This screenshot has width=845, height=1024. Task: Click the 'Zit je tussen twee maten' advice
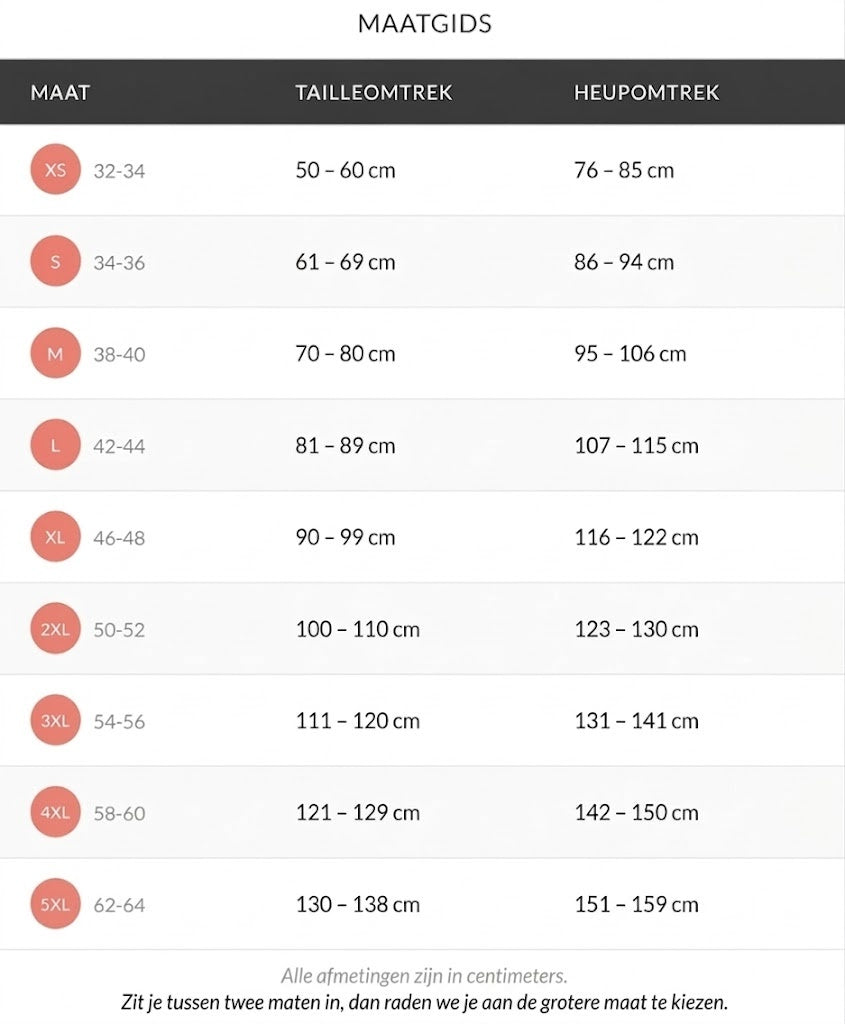424,1001
